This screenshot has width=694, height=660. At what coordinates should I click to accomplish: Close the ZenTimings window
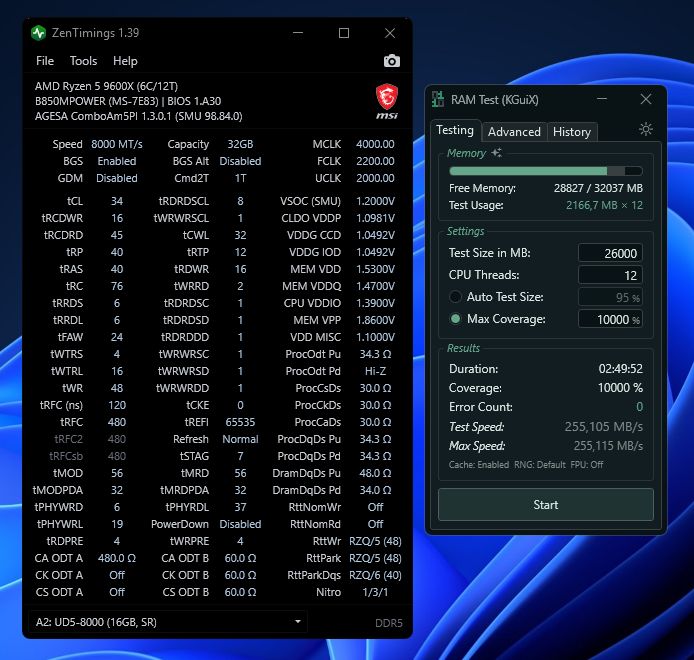coord(390,33)
